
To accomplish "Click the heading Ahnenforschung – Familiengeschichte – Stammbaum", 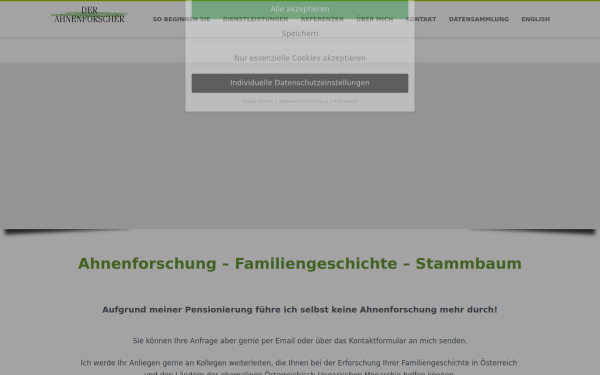I will click(300, 264).
